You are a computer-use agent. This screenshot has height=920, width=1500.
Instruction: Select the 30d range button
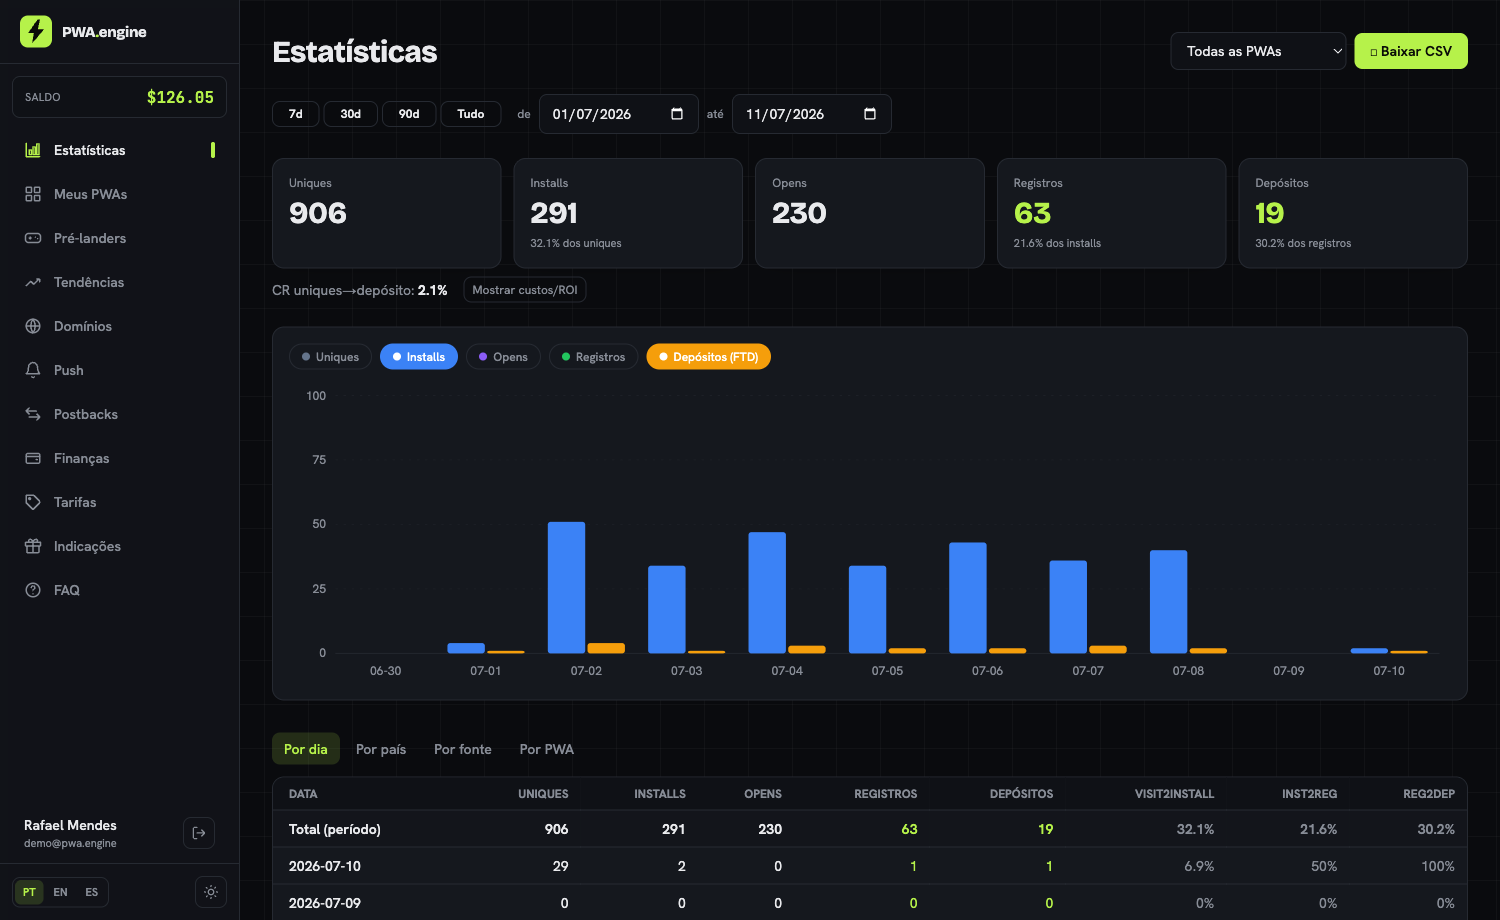click(x=350, y=114)
